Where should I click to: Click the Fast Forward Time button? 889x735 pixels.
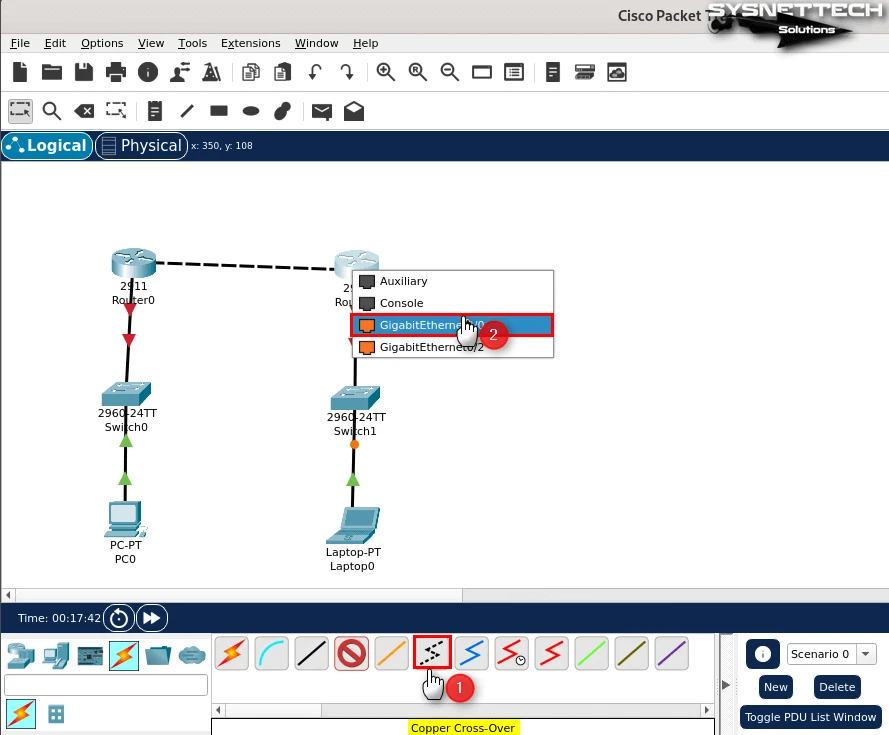click(x=151, y=618)
